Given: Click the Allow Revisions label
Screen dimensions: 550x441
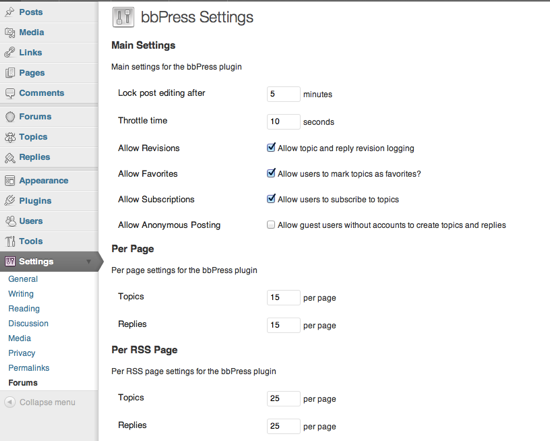Looking at the screenshot, I should pyautogui.click(x=149, y=148).
